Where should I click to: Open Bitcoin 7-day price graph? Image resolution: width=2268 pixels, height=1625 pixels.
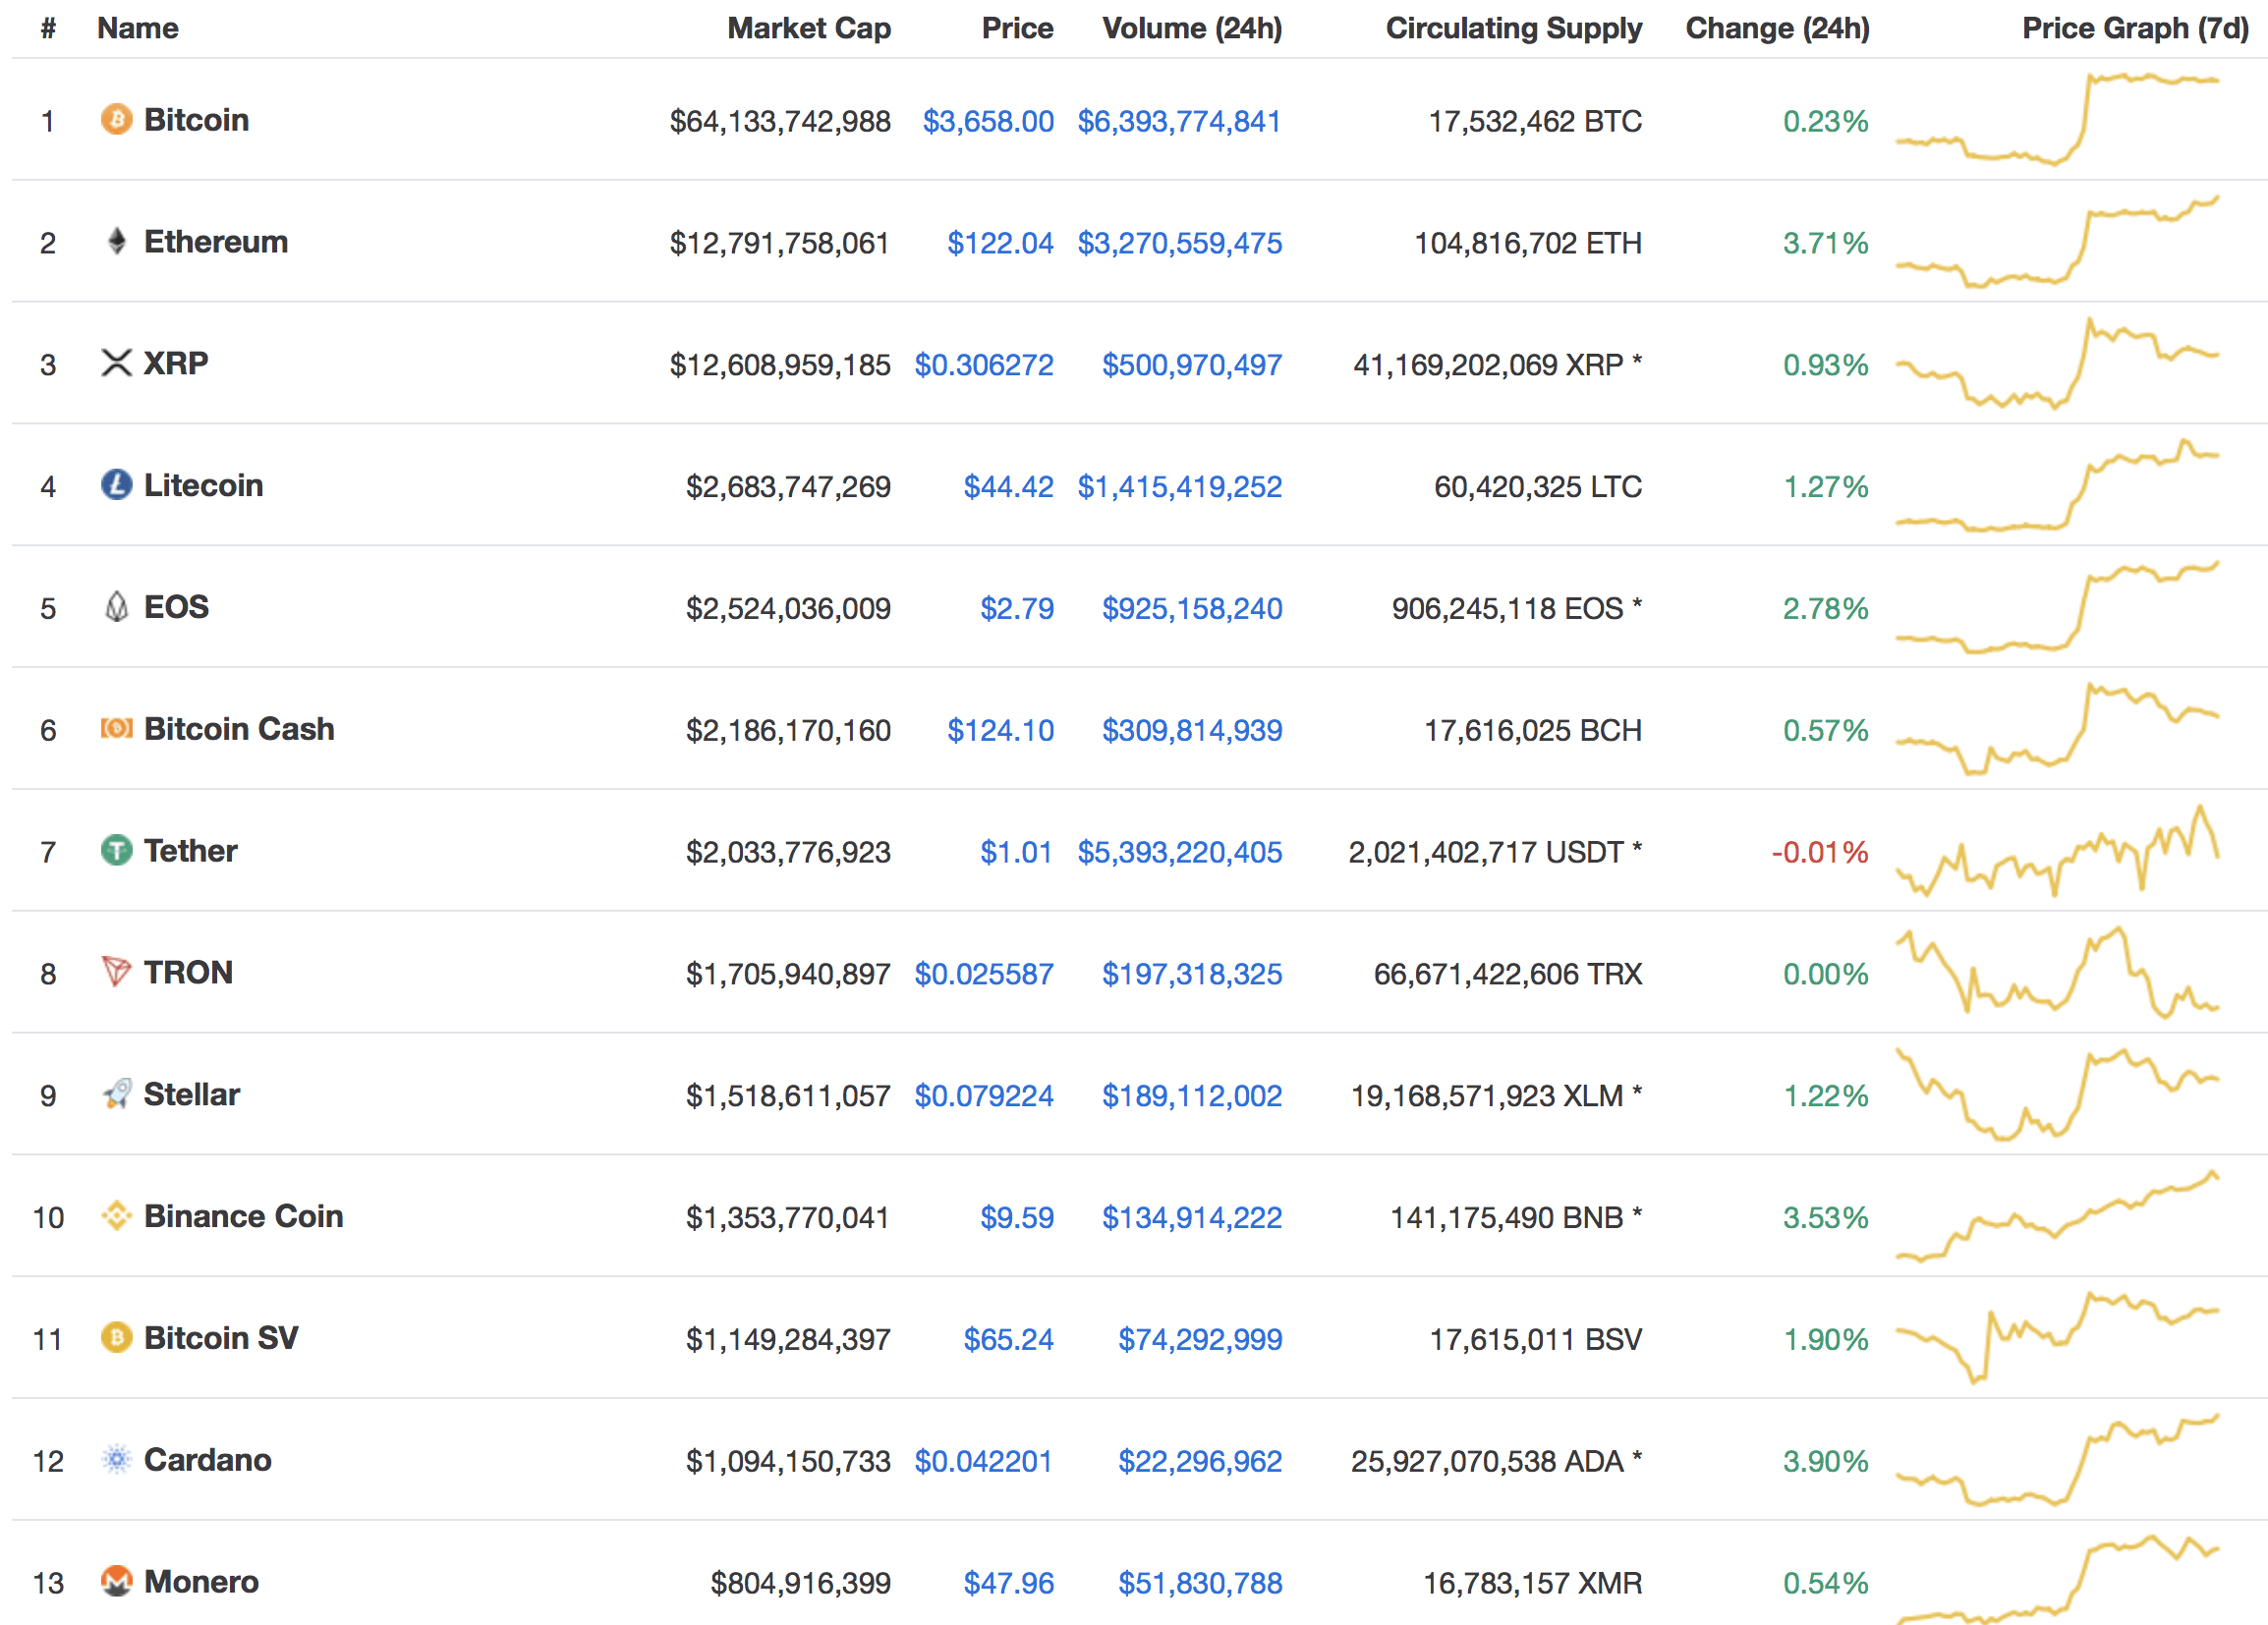click(2057, 119)
